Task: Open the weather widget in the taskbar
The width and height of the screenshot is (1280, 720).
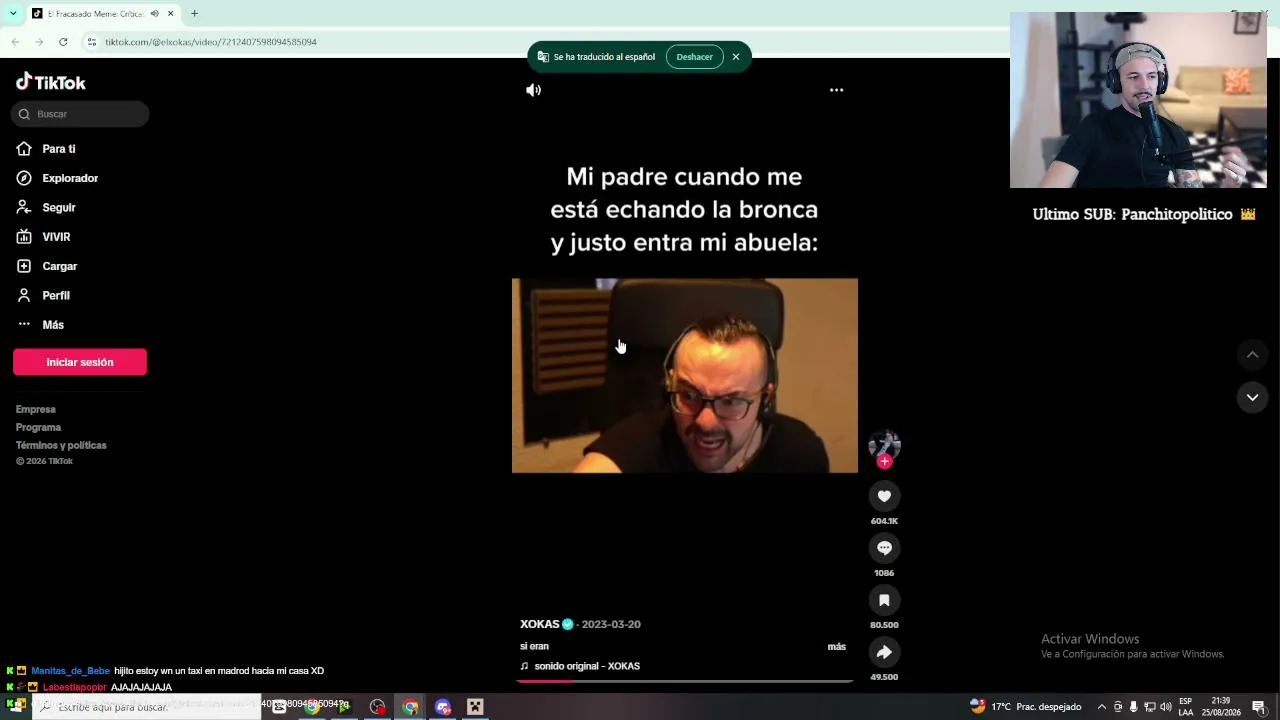Action: pyautogui.click(x=1025, y=707)
